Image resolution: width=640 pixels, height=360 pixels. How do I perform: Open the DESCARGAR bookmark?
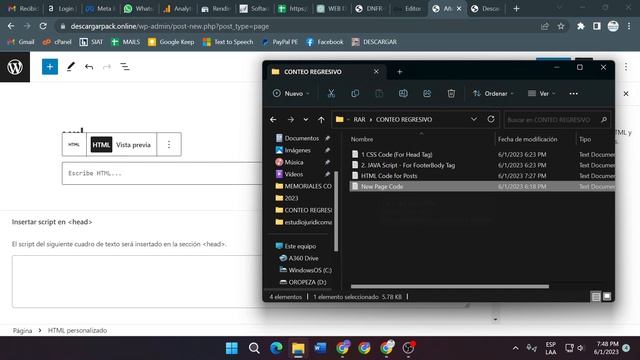374,42
